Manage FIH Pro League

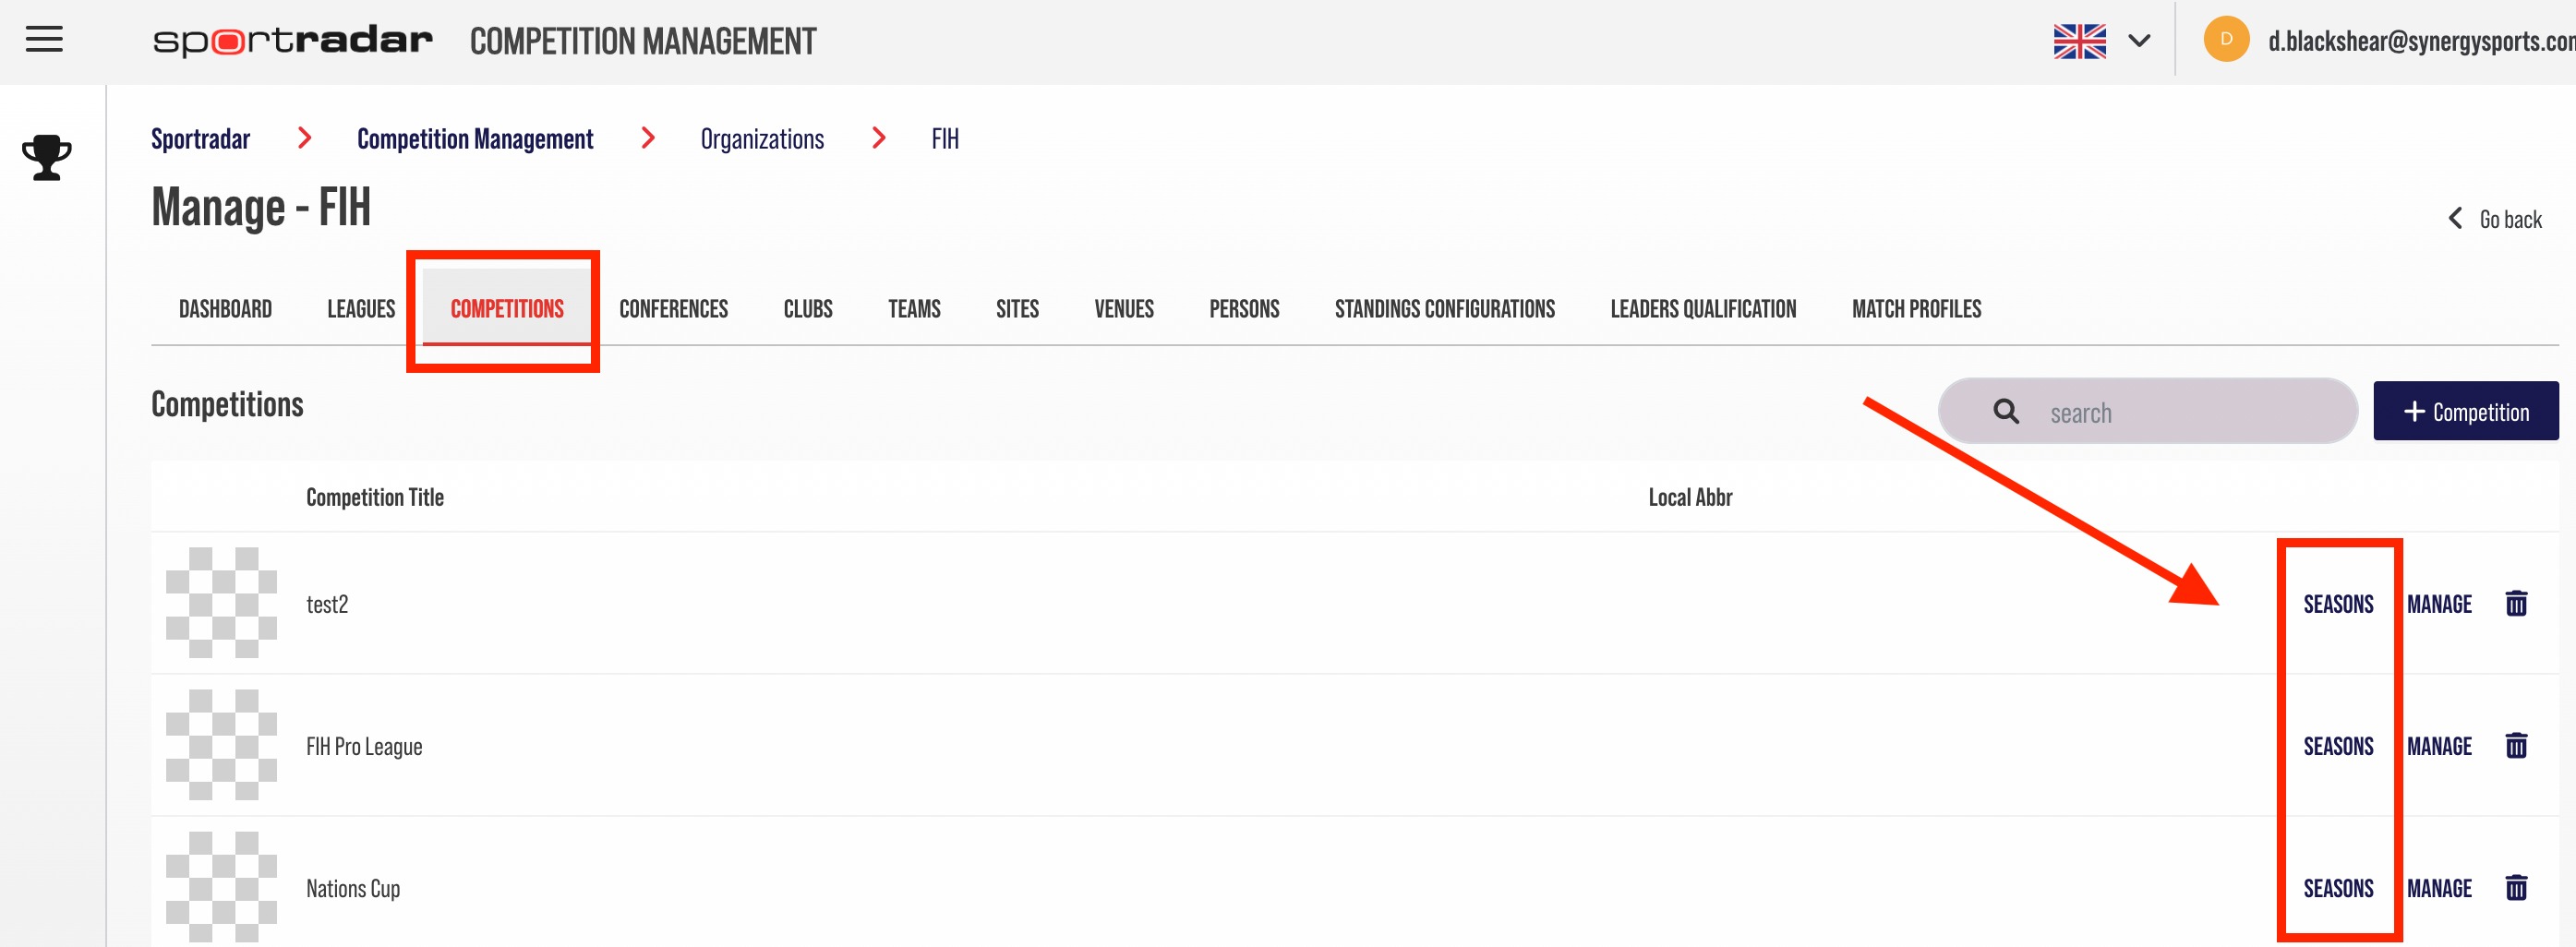pyautogui.click(x=2439, y=746)
